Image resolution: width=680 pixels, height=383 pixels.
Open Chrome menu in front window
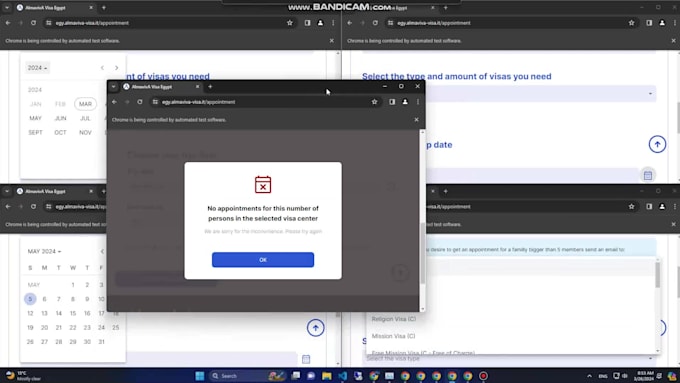418,102
